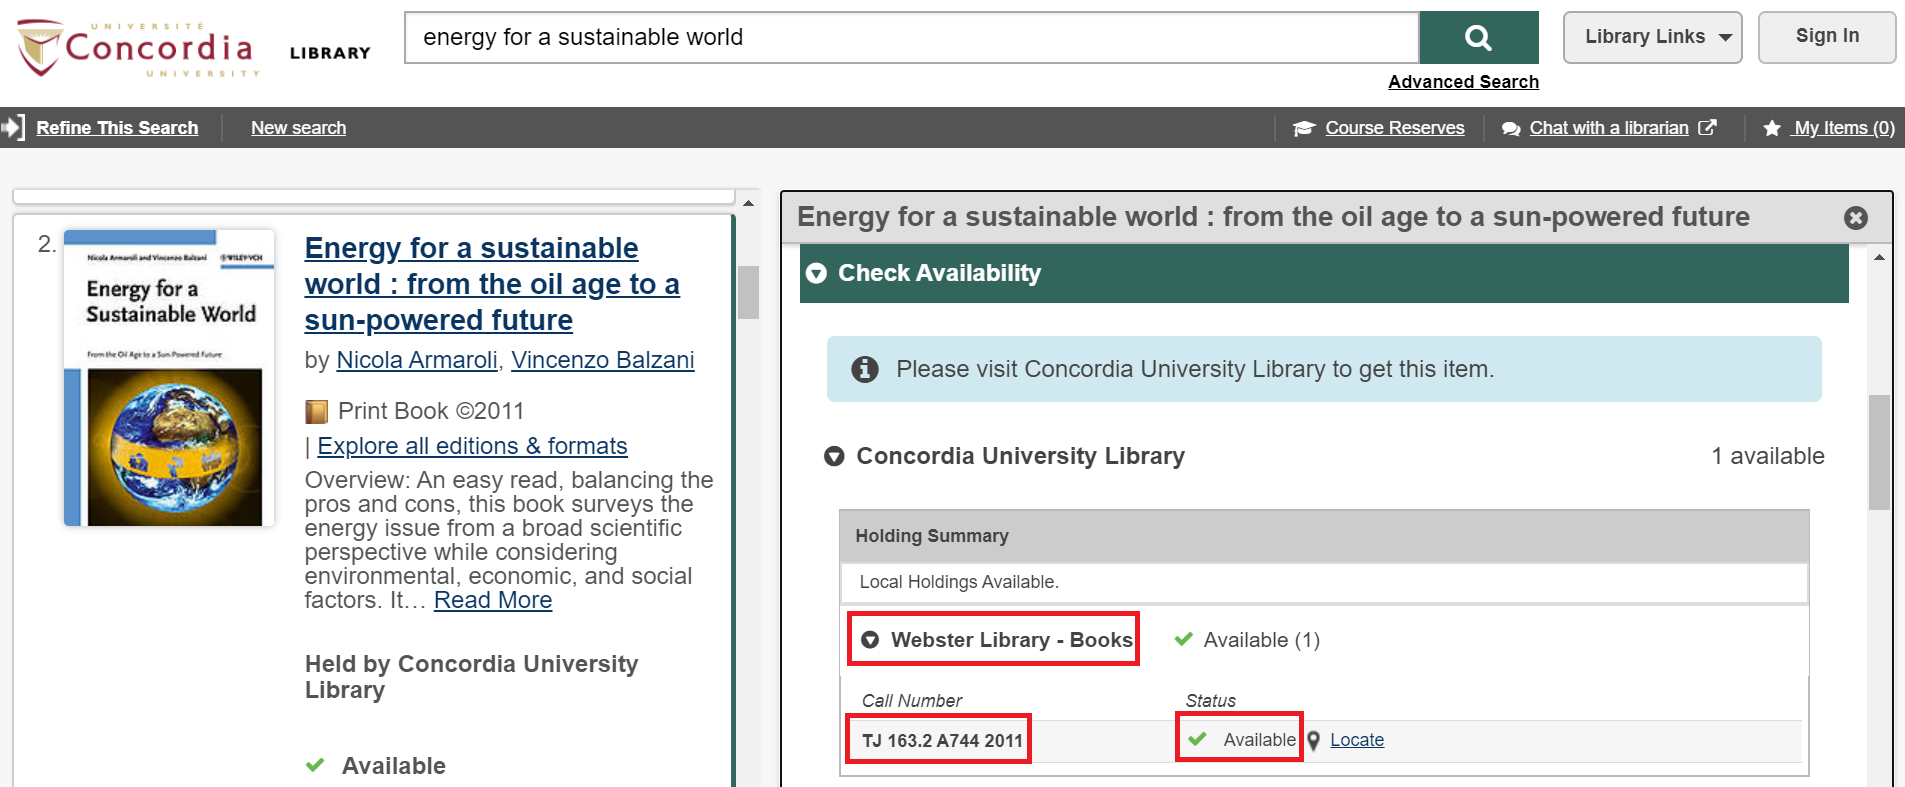Click the map pin locate icon

1314,741
